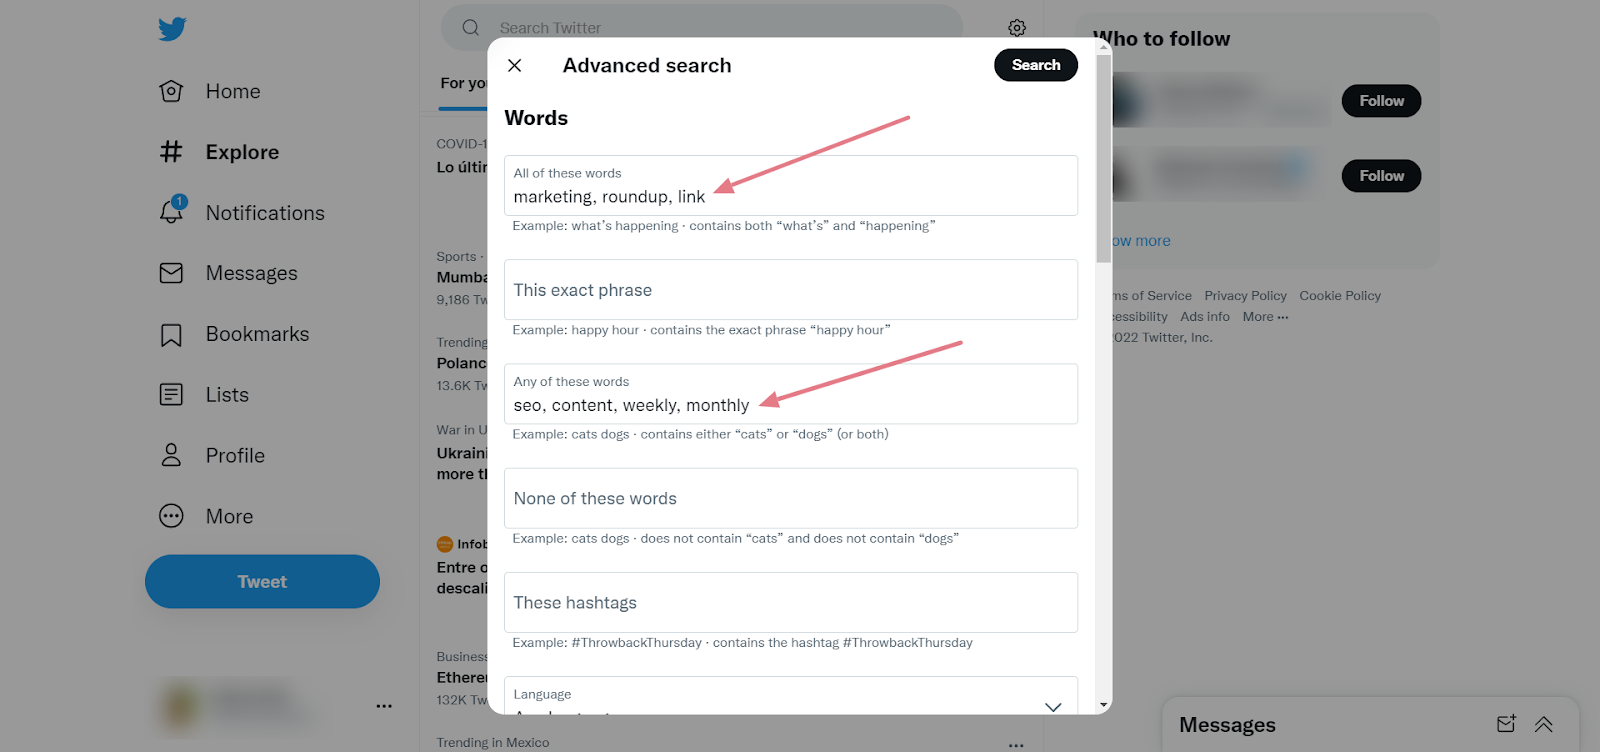Open the Profile page icon

(172, 455)
